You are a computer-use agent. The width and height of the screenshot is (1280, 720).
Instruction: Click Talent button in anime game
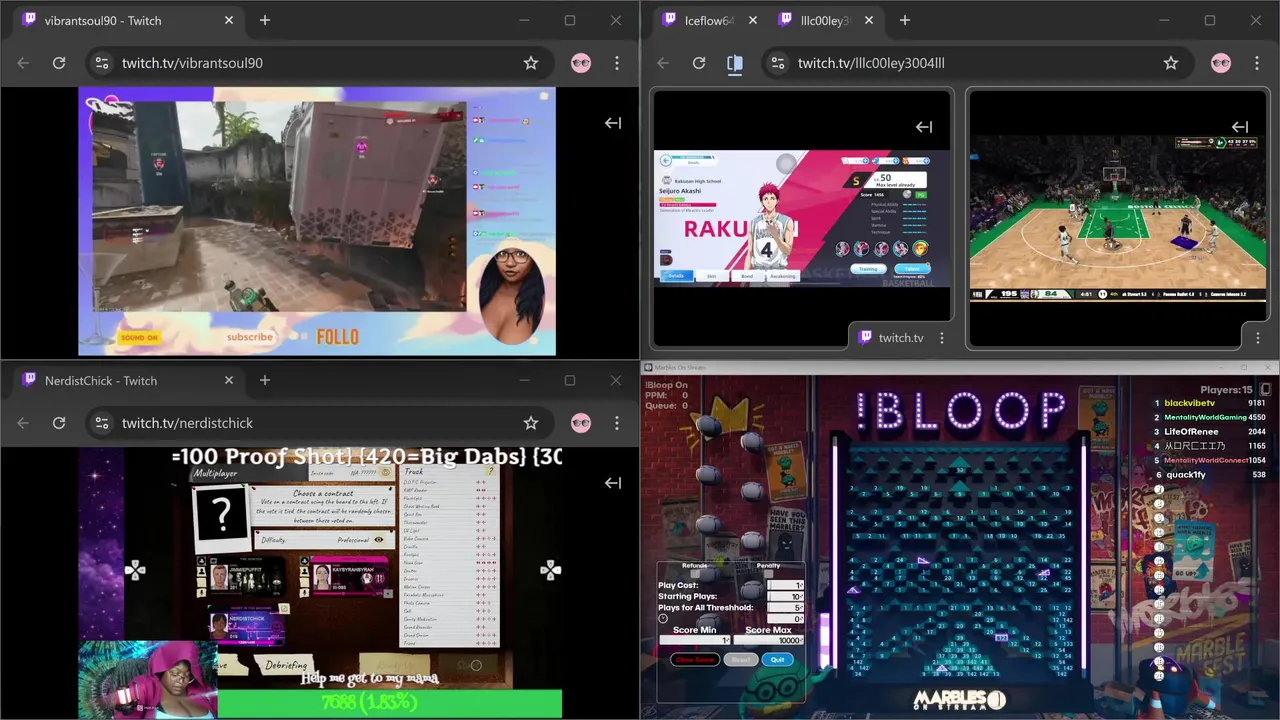click(912, 268)
